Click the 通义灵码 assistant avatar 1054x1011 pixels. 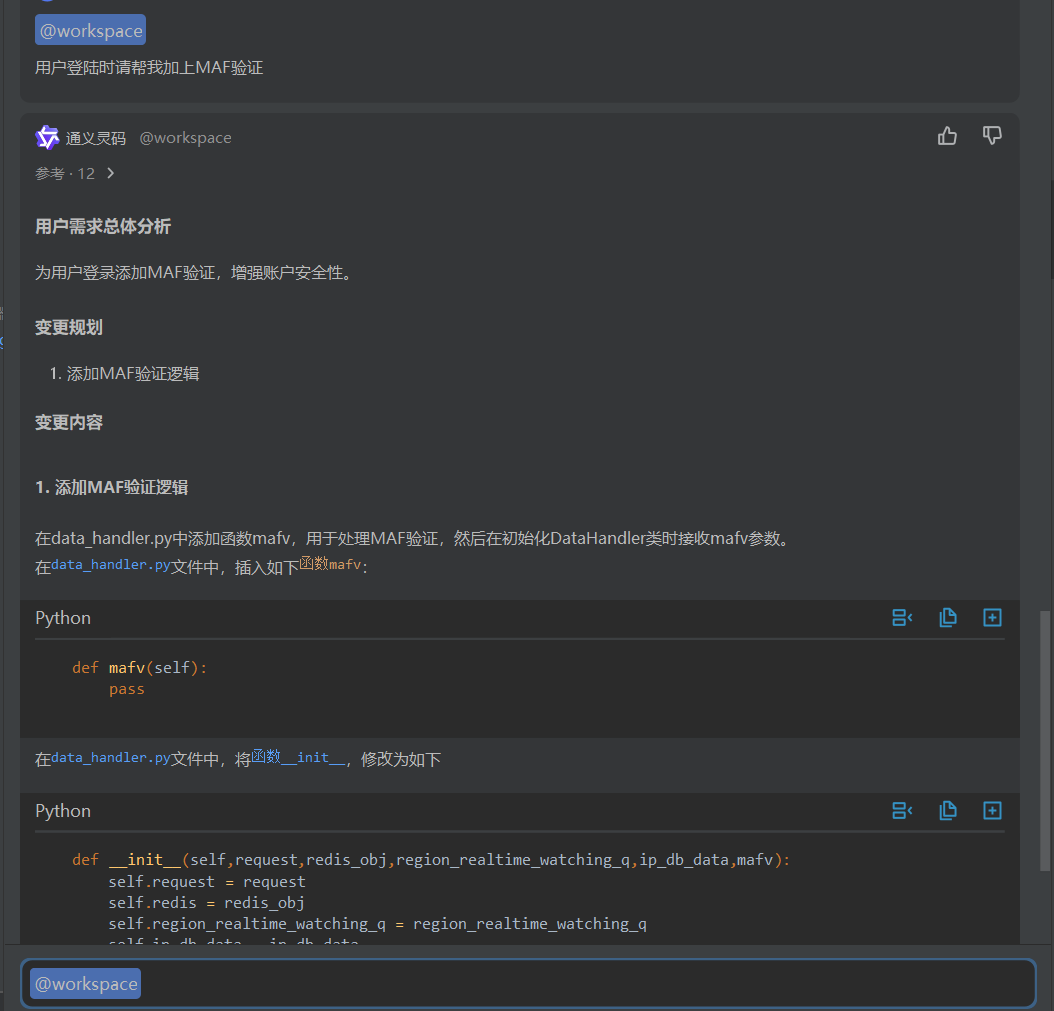point(47,136)
